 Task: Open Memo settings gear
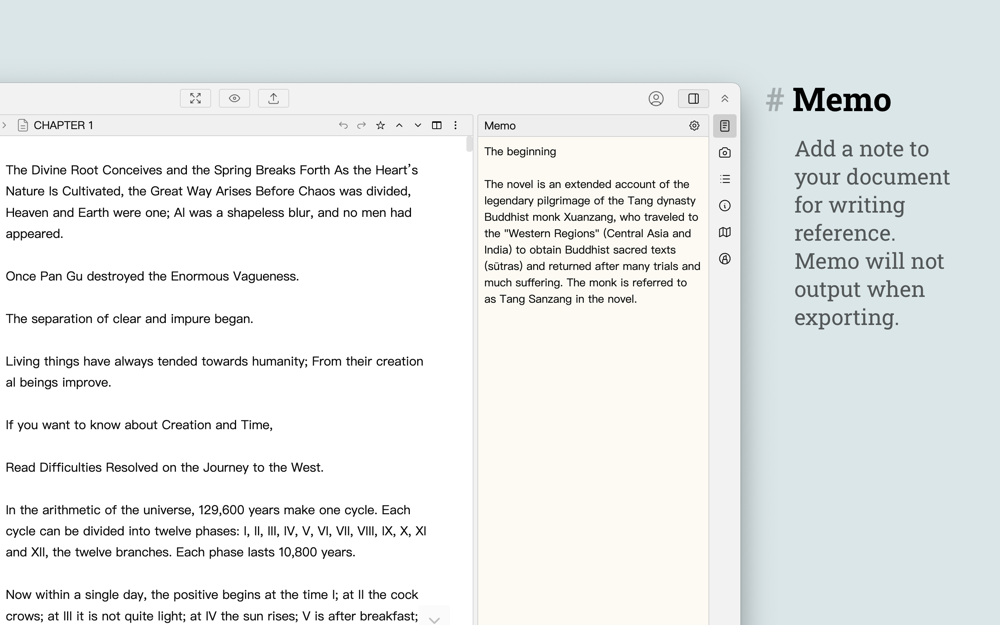click(695, 126)
